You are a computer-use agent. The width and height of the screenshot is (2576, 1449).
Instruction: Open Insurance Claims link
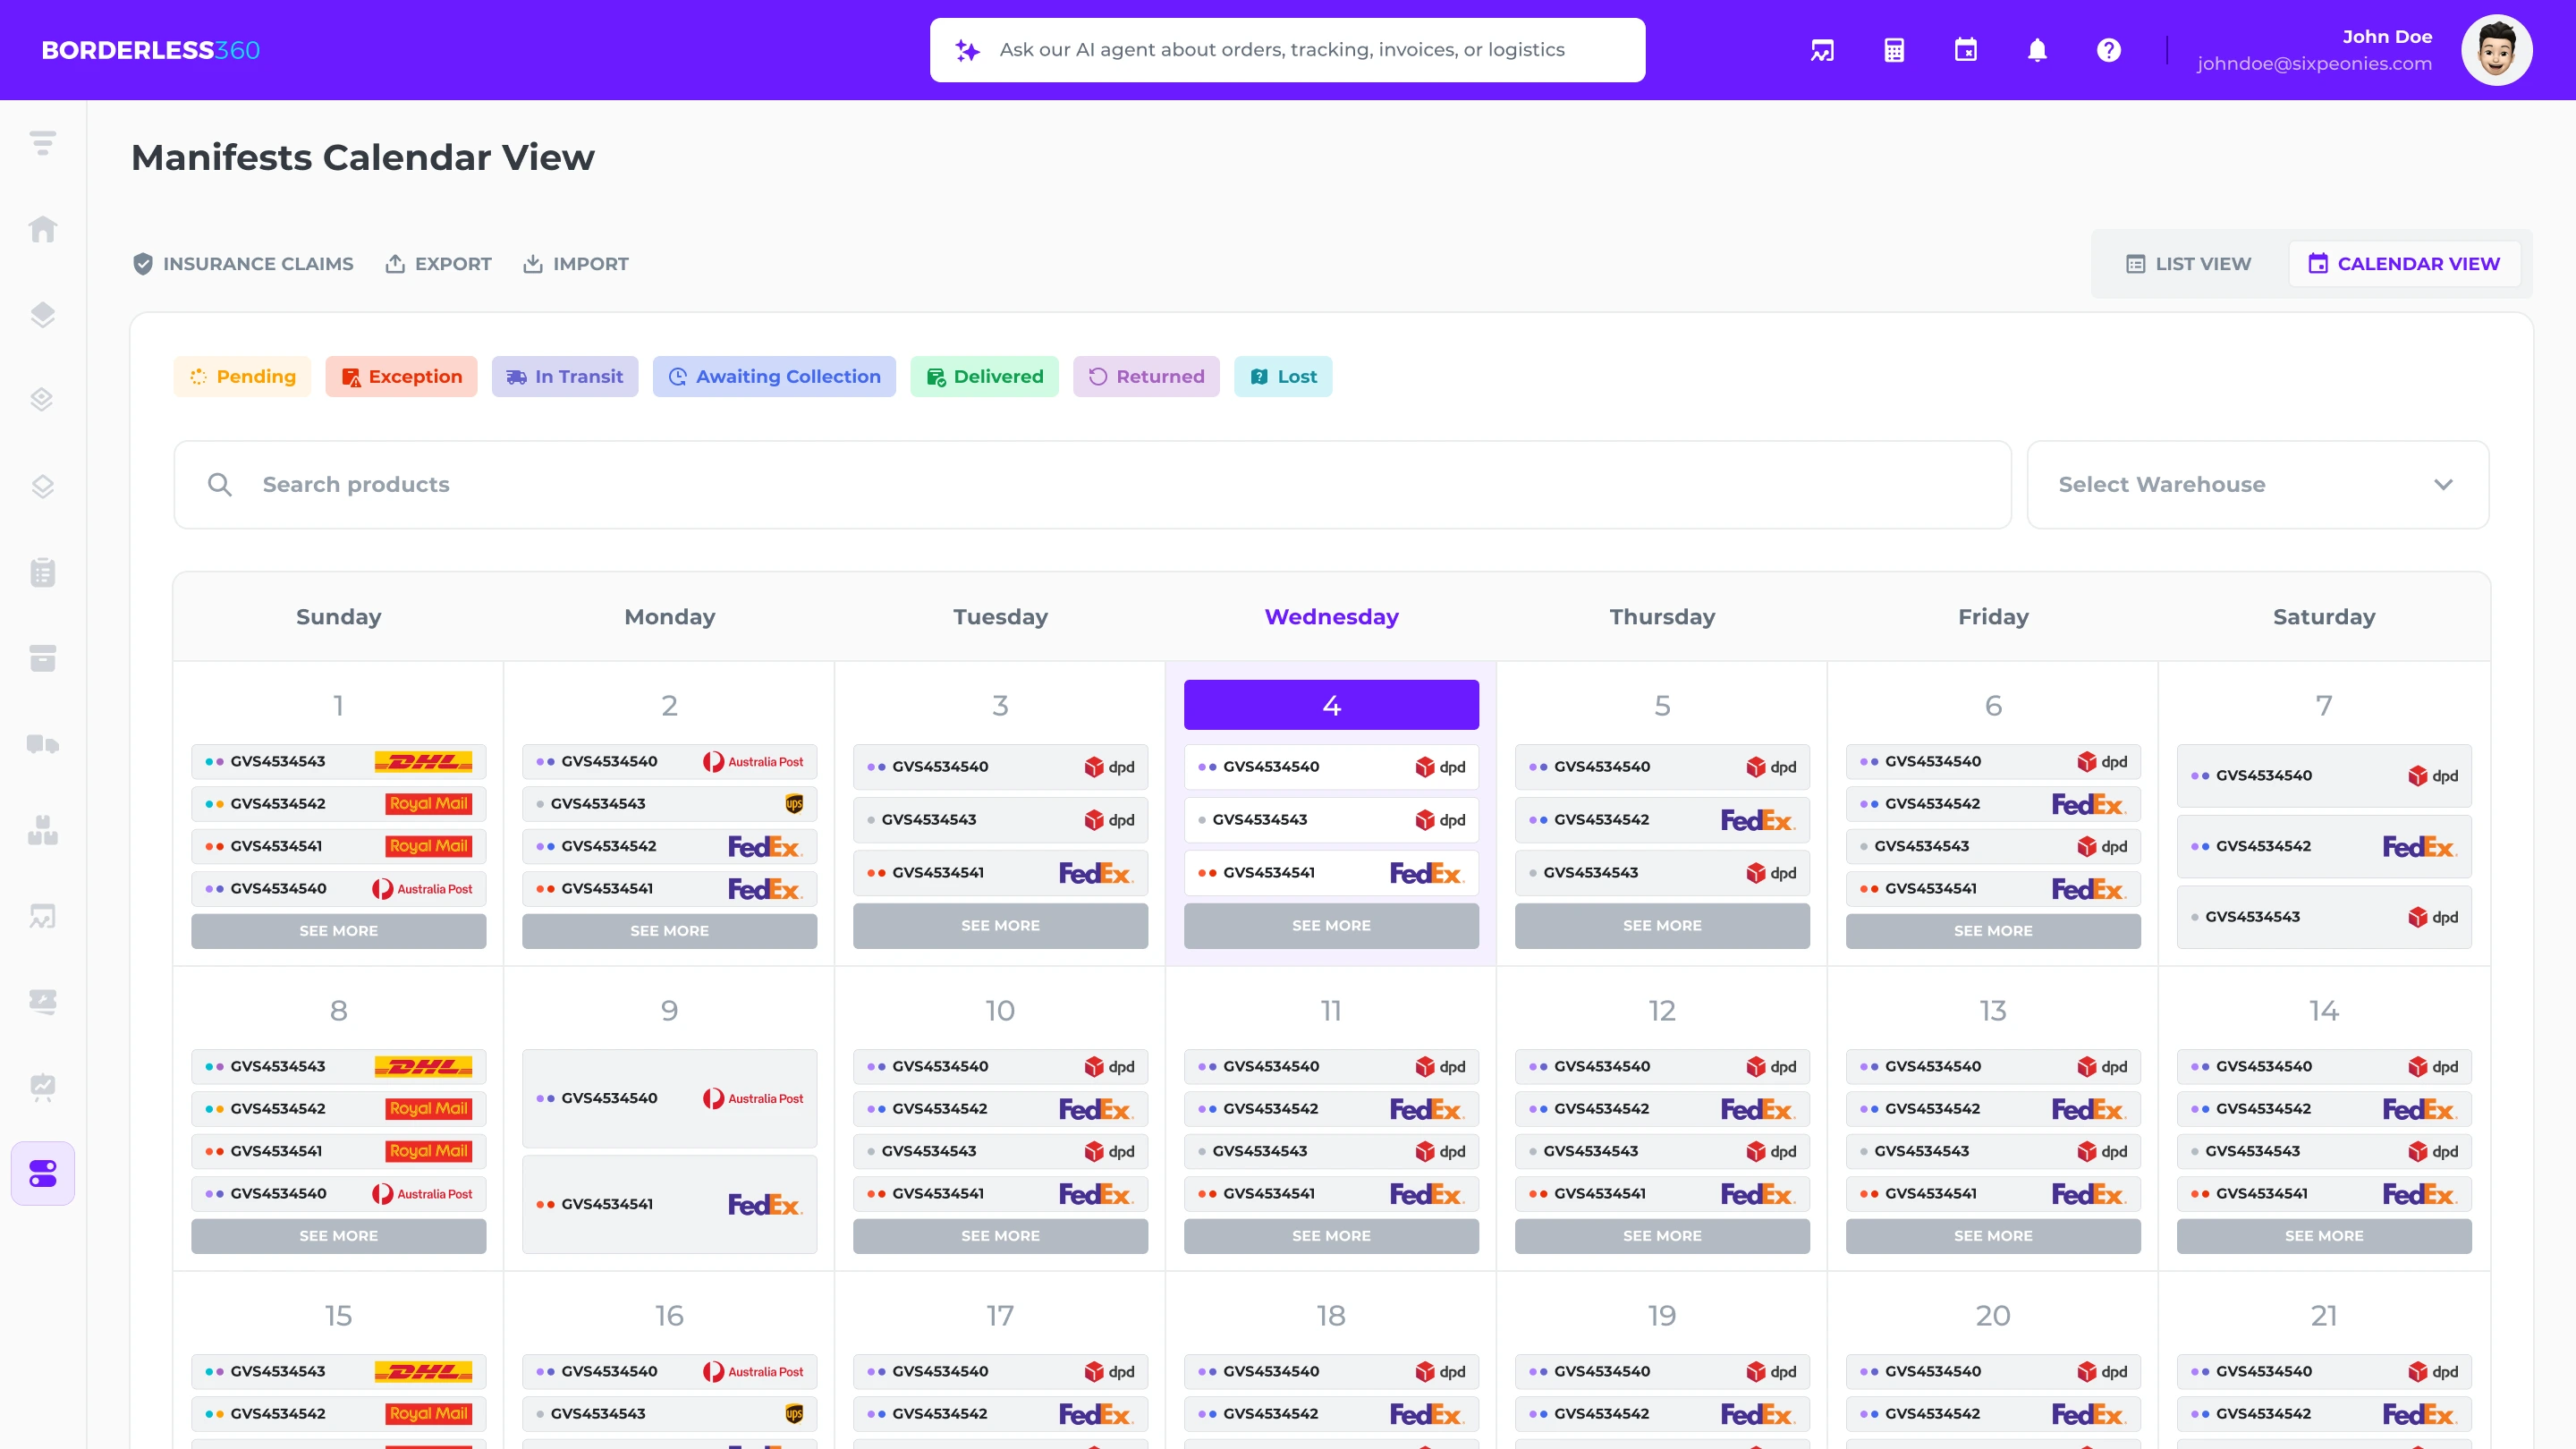[243, 264]
